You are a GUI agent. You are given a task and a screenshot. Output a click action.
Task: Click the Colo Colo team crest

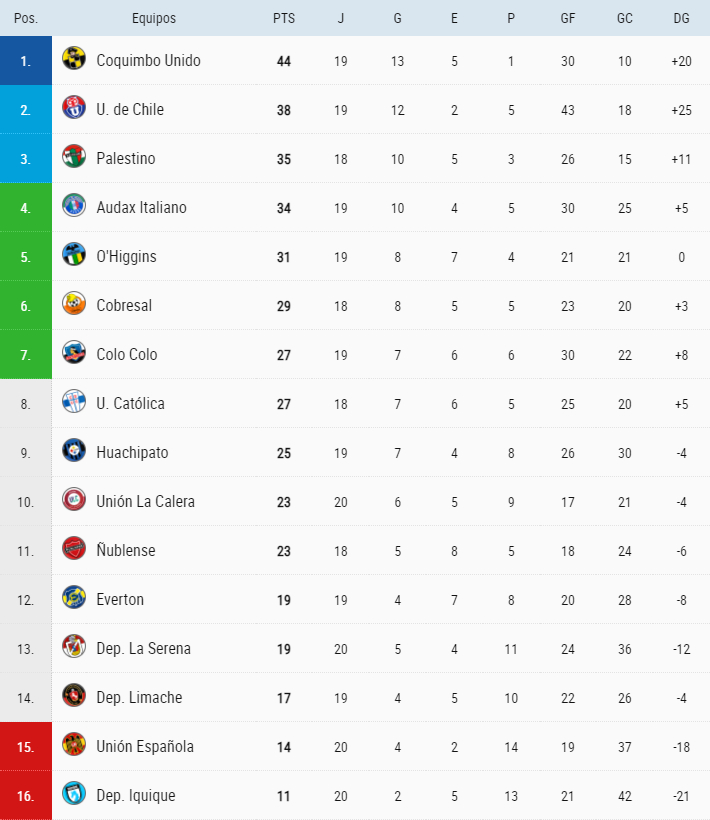point(73,354)
